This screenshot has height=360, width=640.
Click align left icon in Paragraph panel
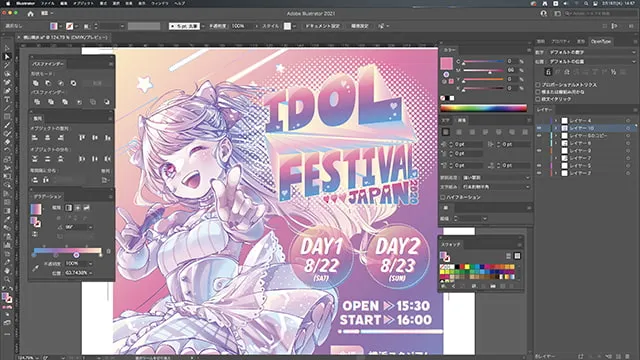pyautogui.click(x=446, y=132)
